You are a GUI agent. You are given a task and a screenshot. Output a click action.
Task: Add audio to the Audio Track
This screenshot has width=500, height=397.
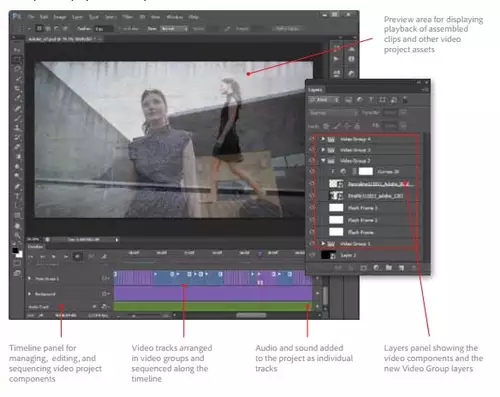105,306
